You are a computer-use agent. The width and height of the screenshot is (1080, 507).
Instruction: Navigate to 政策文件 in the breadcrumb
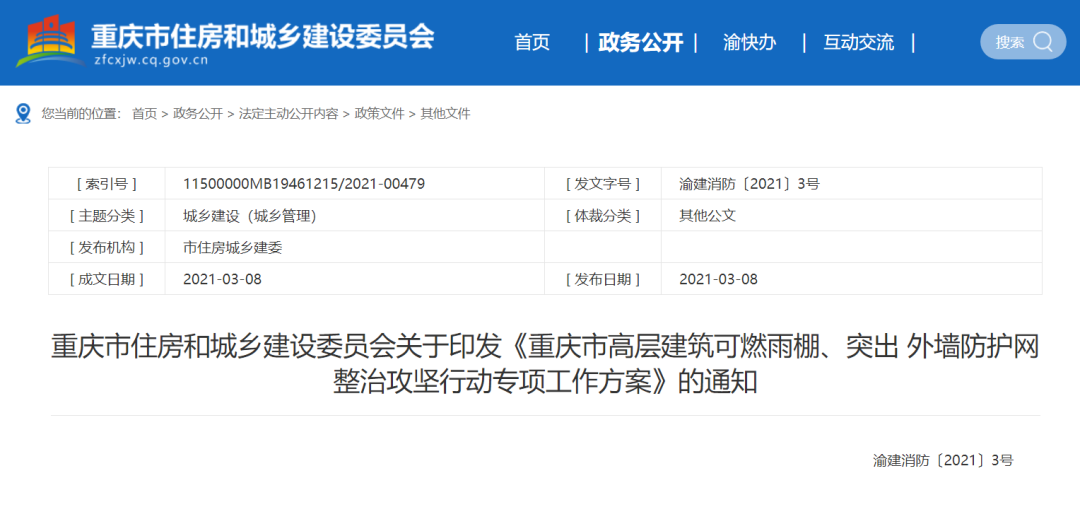click(379, 114)
